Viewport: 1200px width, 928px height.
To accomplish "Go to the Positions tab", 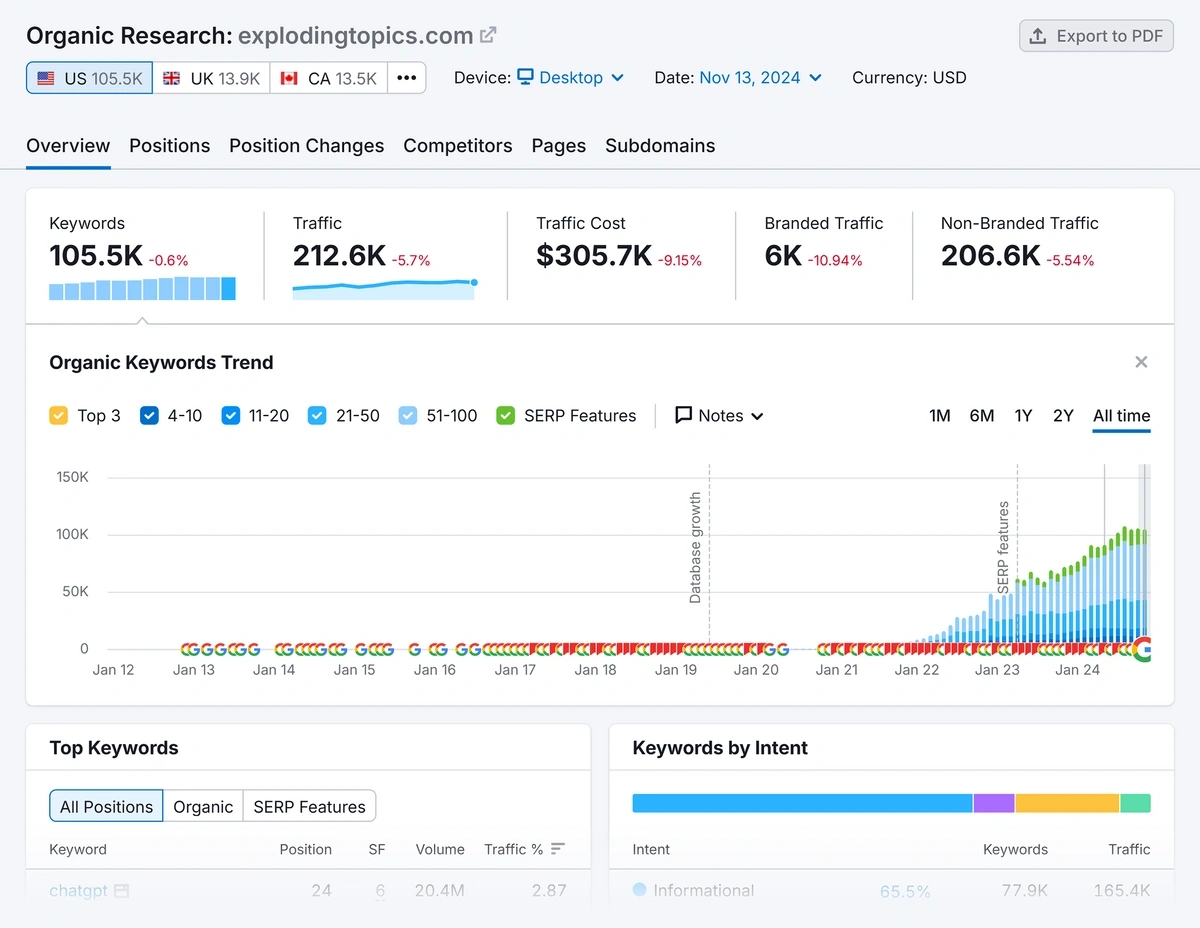I will (170, 146).
